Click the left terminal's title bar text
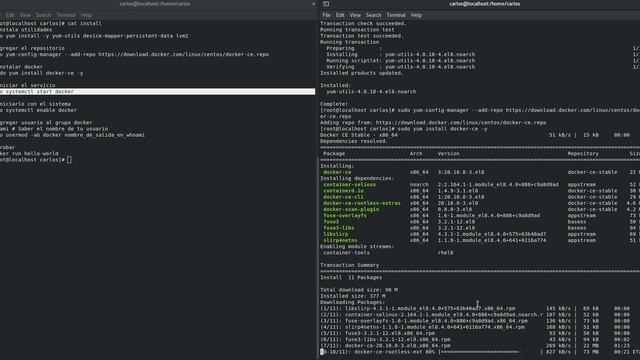 click(155, 4)
